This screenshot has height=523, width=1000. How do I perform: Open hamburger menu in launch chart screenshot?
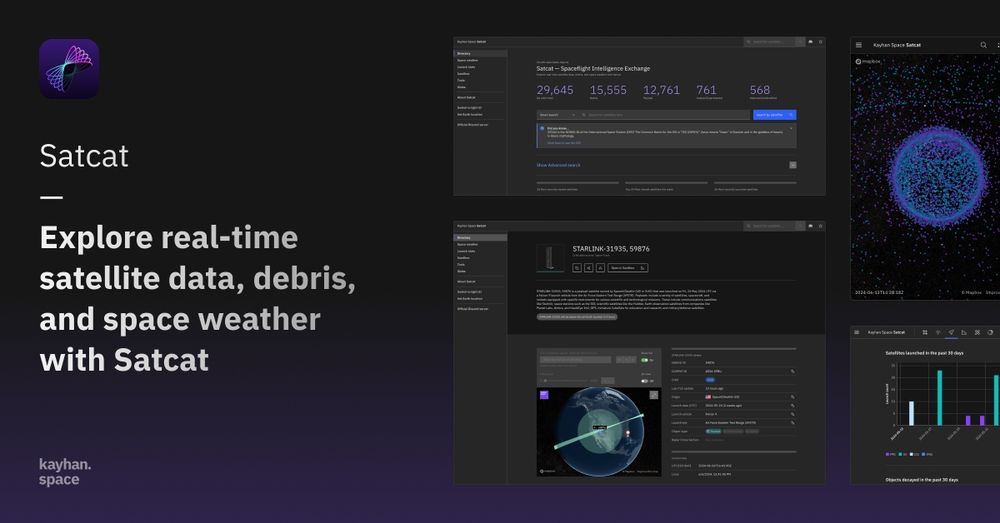click(857, 332)
